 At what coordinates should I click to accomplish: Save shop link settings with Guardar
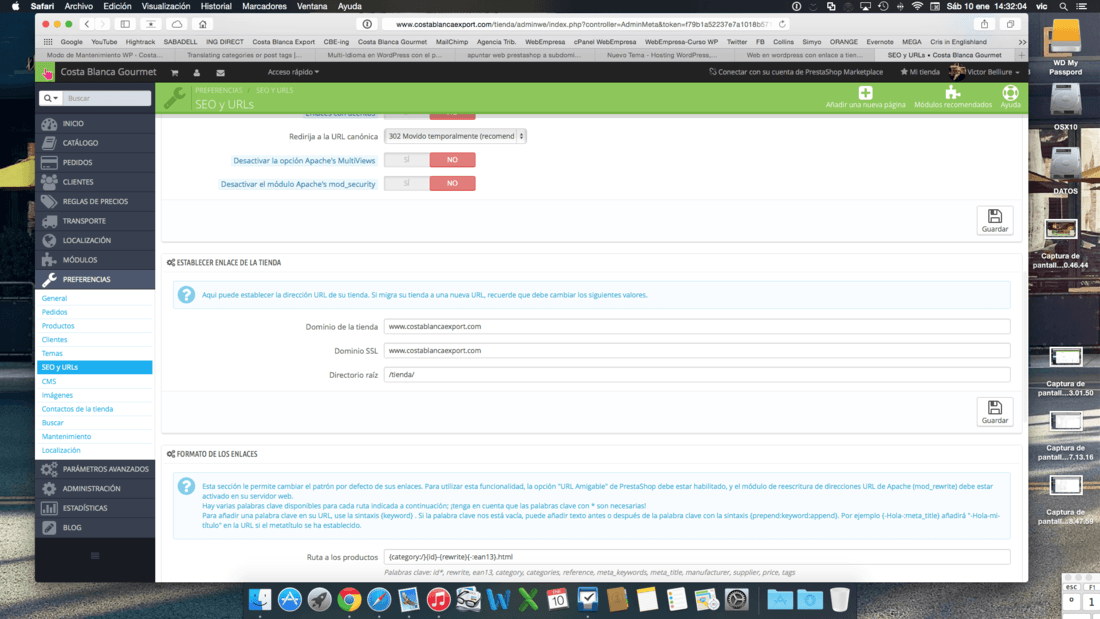pos(995,412)
